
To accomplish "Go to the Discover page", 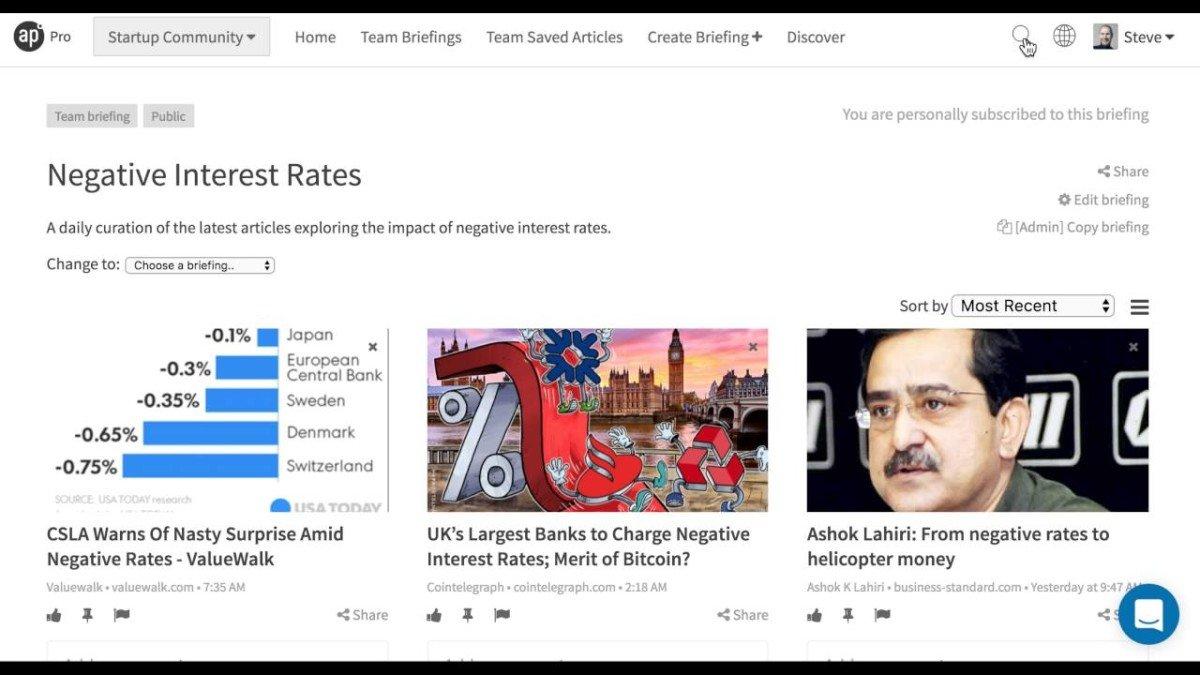I will [x=816, y=37].
